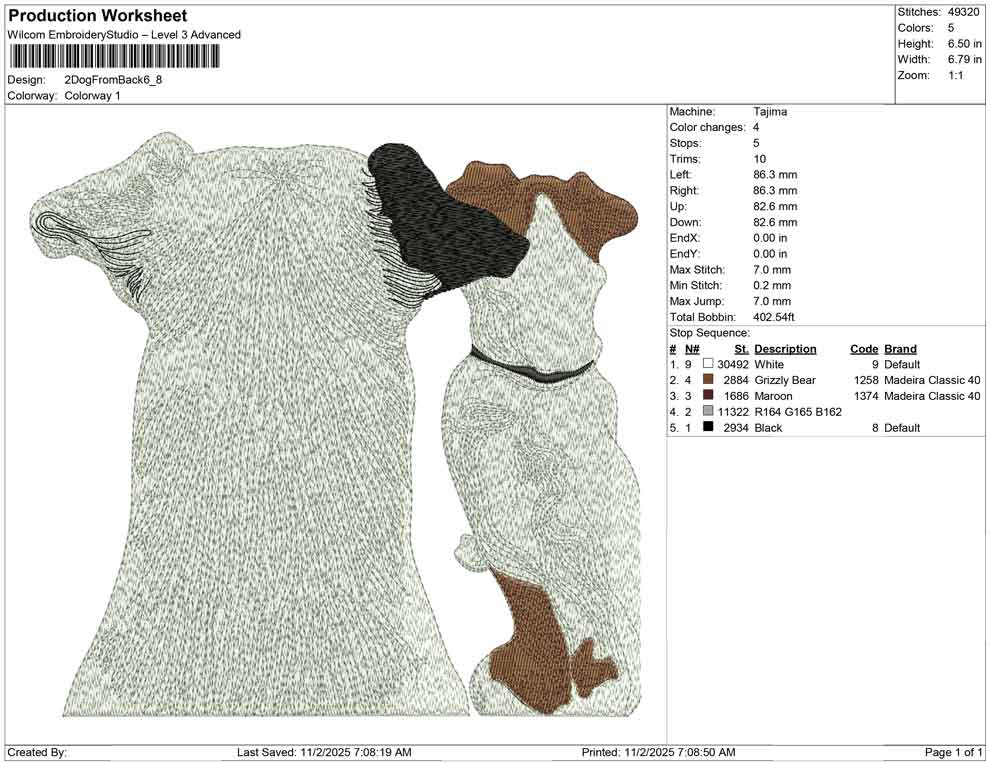Click the Width value 6.79 in
This screenshot has height=762, width=990.
click(965, 59)
